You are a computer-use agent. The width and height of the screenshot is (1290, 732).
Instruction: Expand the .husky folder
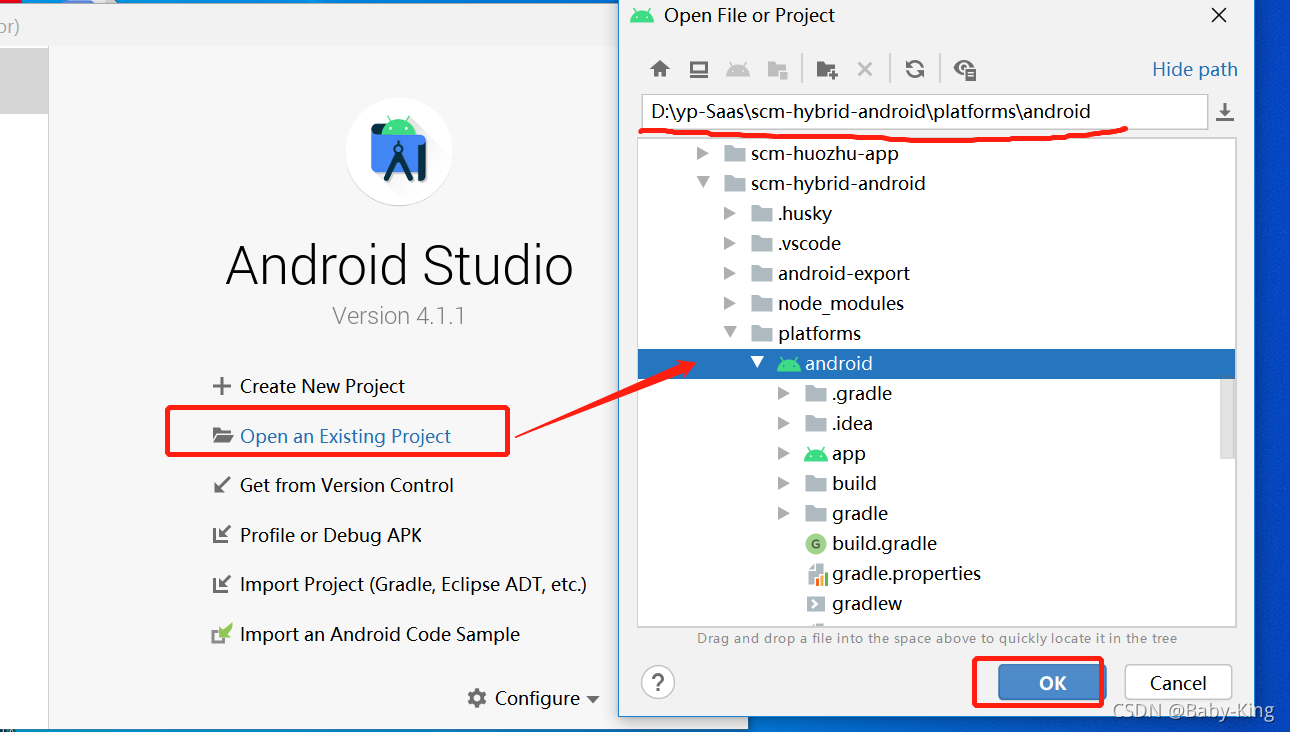(x=730, y=213)
